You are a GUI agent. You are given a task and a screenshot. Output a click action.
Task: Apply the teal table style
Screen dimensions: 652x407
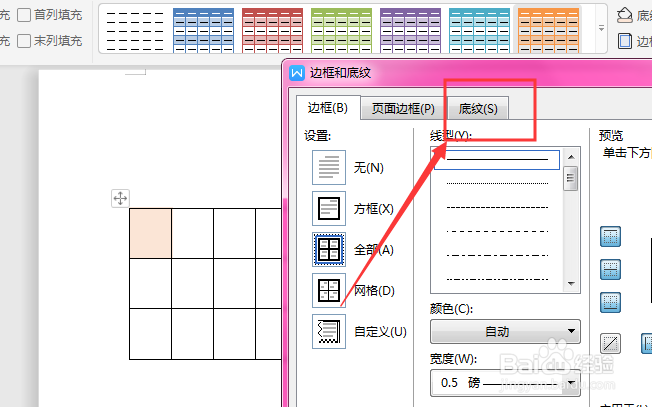point(479,30)
